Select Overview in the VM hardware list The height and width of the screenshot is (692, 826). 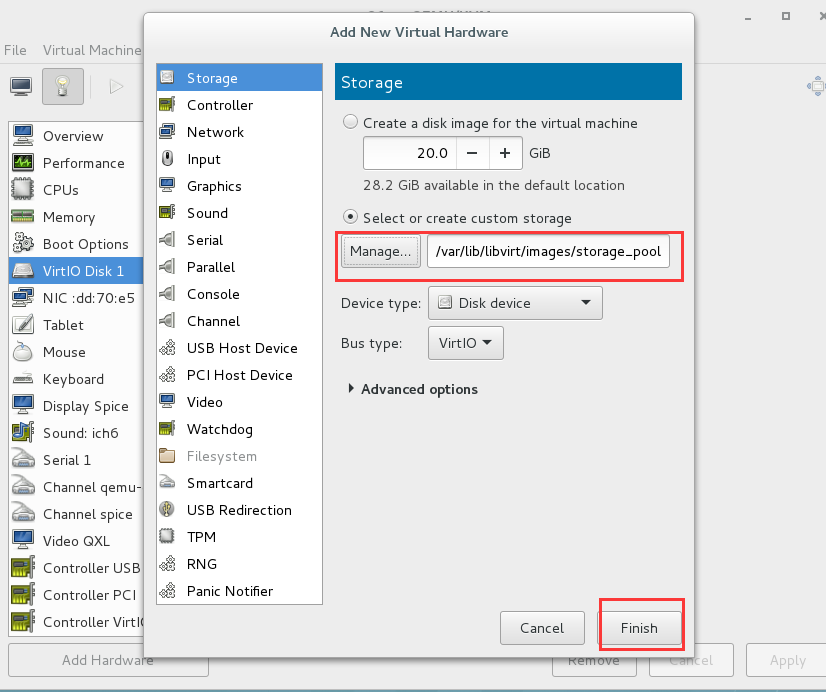[x=76, y=136]
